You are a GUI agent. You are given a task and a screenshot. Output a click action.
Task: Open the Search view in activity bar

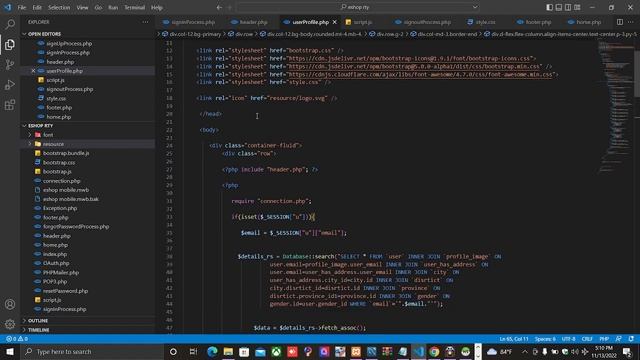click(10, 24)
